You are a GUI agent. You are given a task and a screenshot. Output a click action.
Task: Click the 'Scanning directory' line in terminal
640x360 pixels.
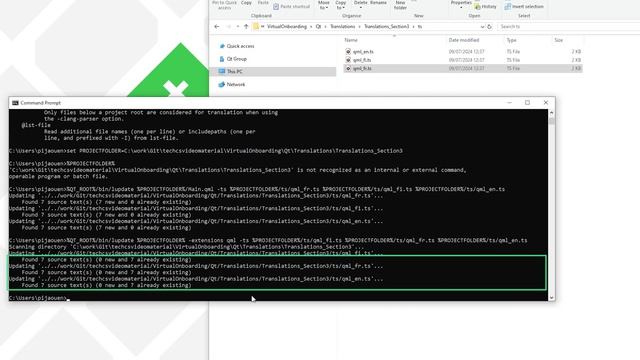point(187,247)
